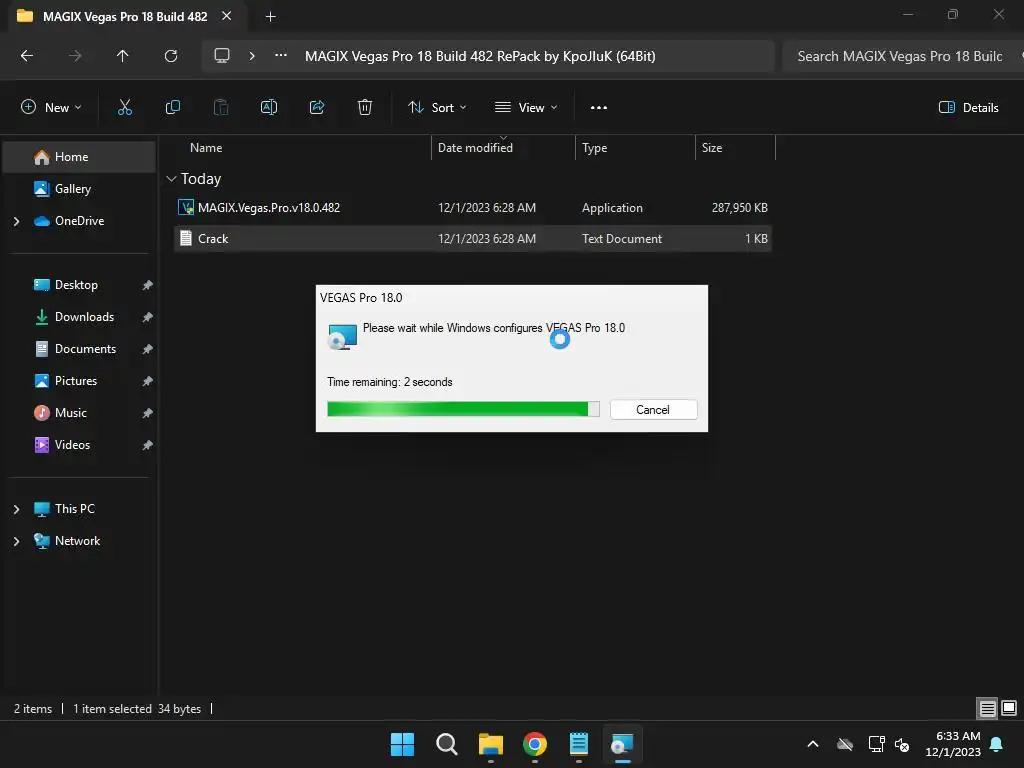Select the Crack text document
1024x768 pixels.
(x=473, y=238)
